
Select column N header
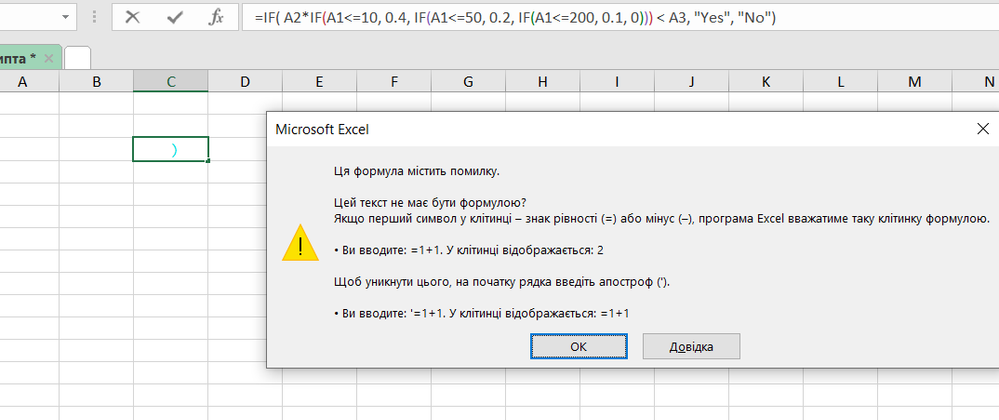click(x=976, y=82)
